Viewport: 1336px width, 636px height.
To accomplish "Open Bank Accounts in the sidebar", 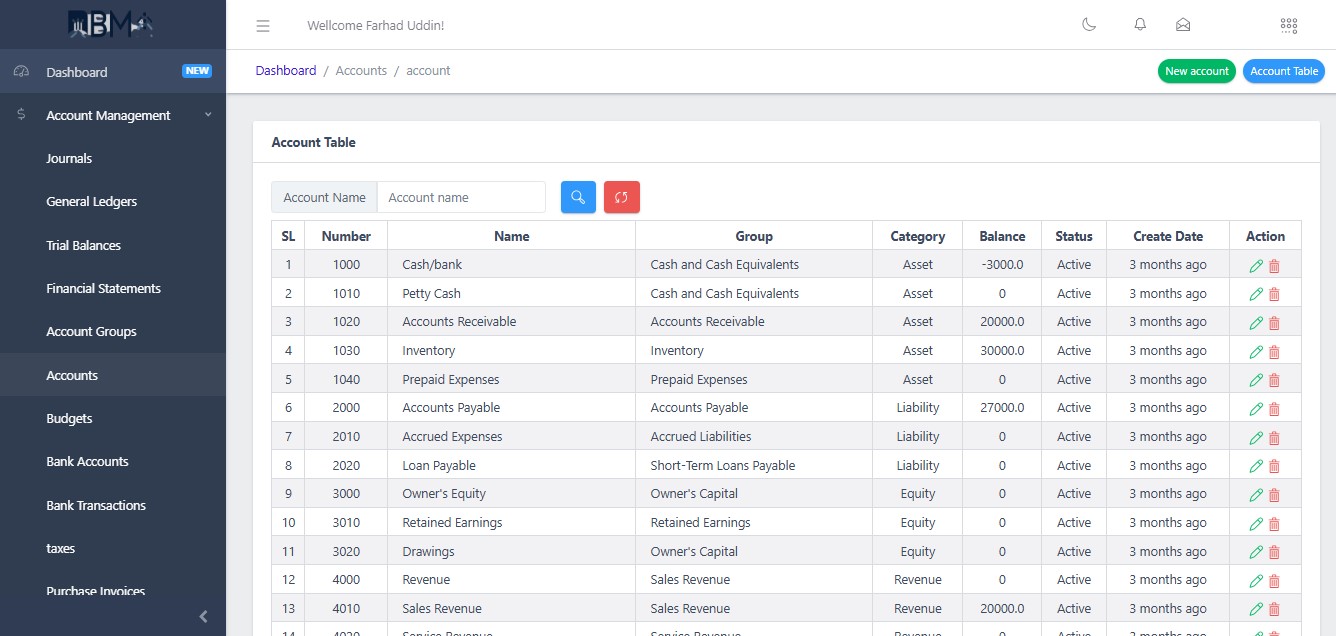I will (x=113, y=461).
